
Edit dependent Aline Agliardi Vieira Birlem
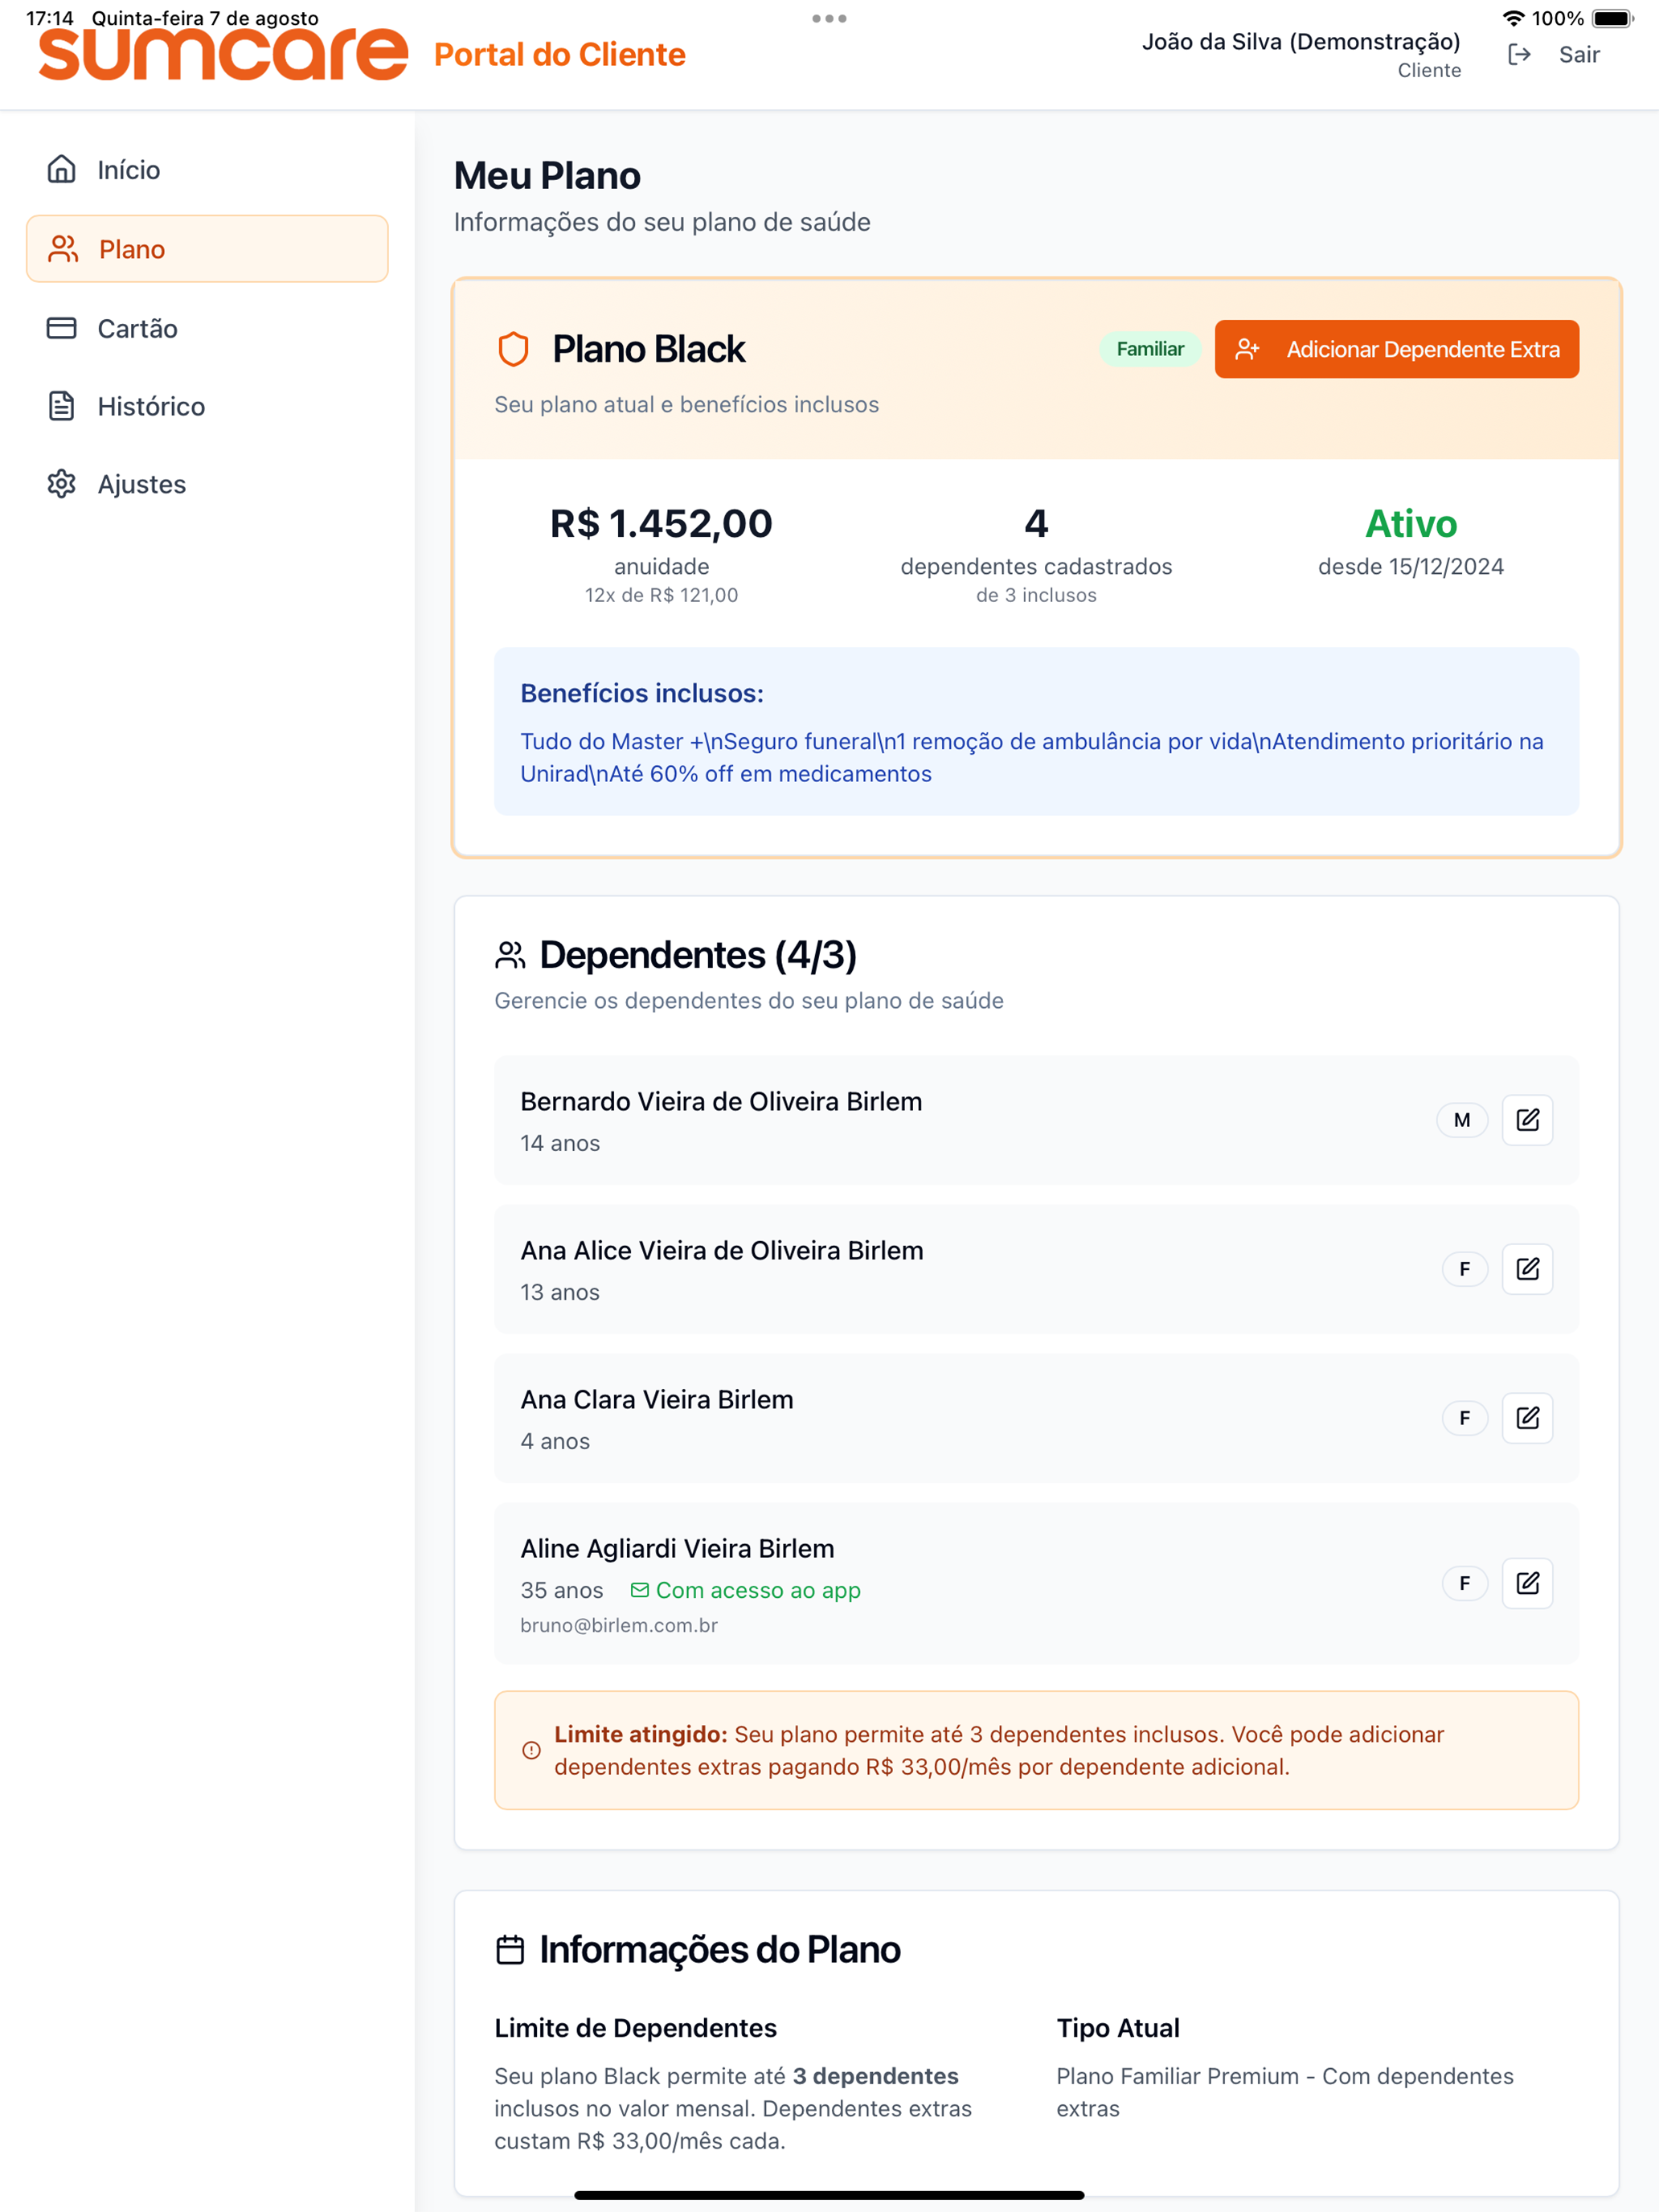pyautogui.click(x=1527, y=1583)
